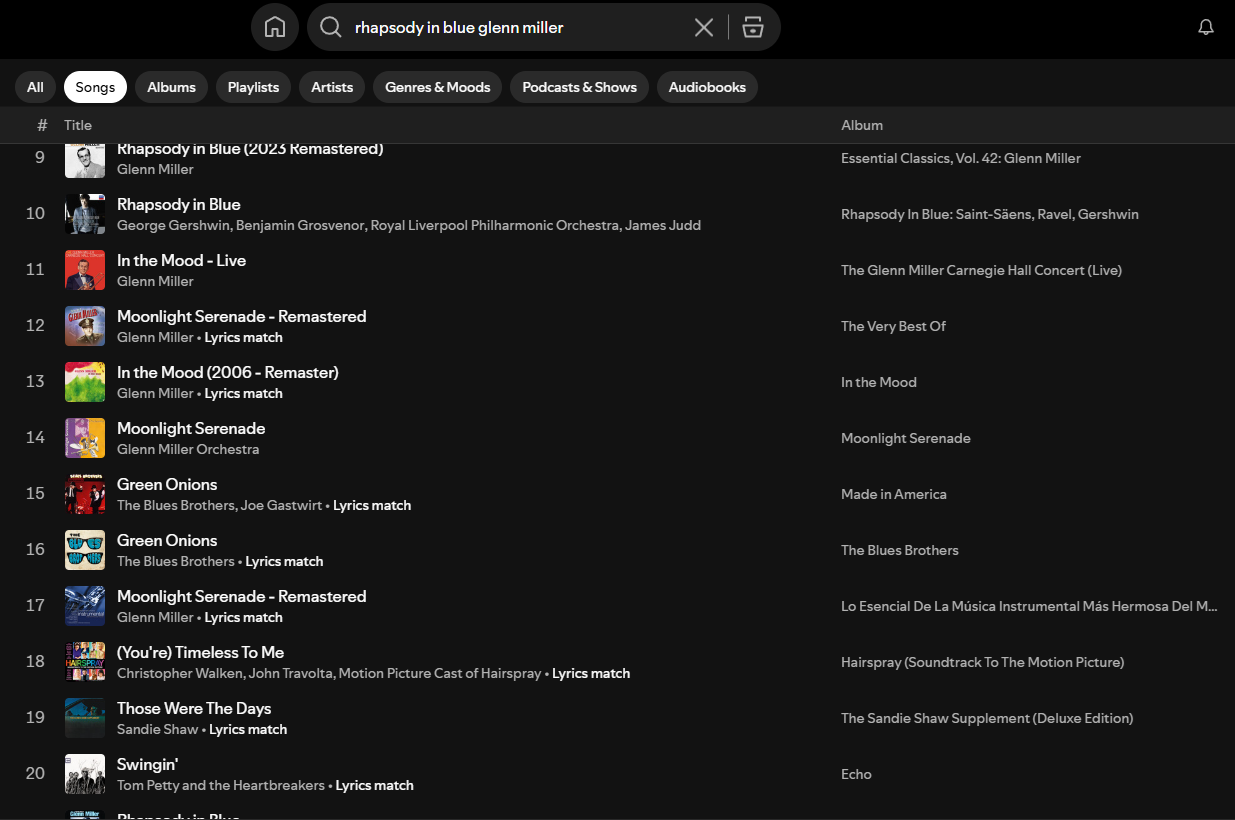This screenshot has width=1235, height=820.
Task: Select the Audiobooks filter chip
Action: pos(707,87)
